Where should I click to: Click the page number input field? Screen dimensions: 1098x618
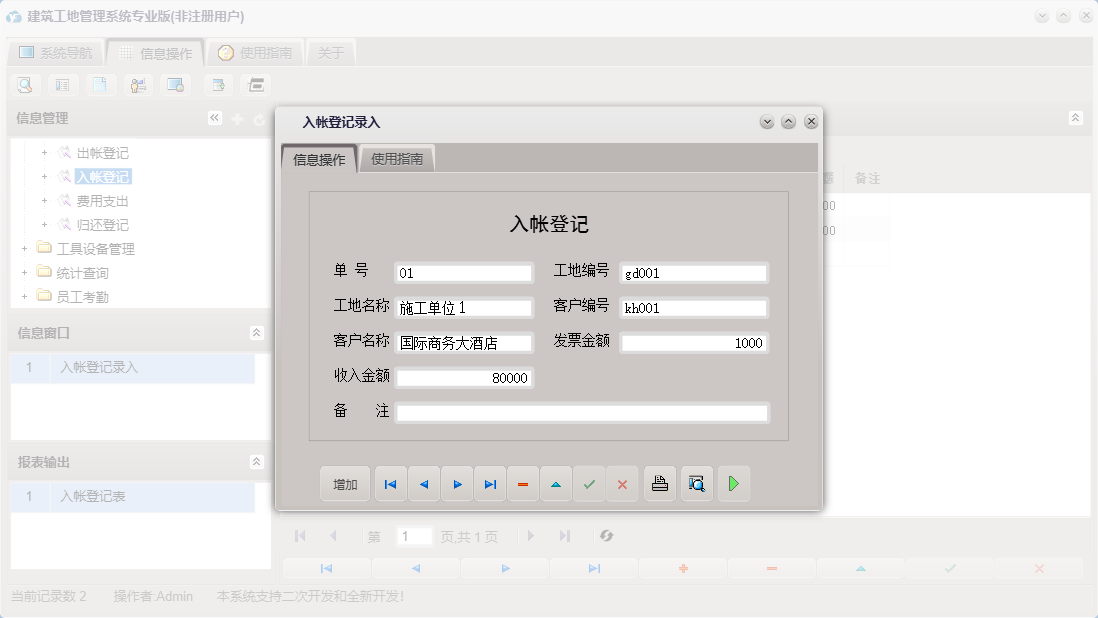point(415,536)
